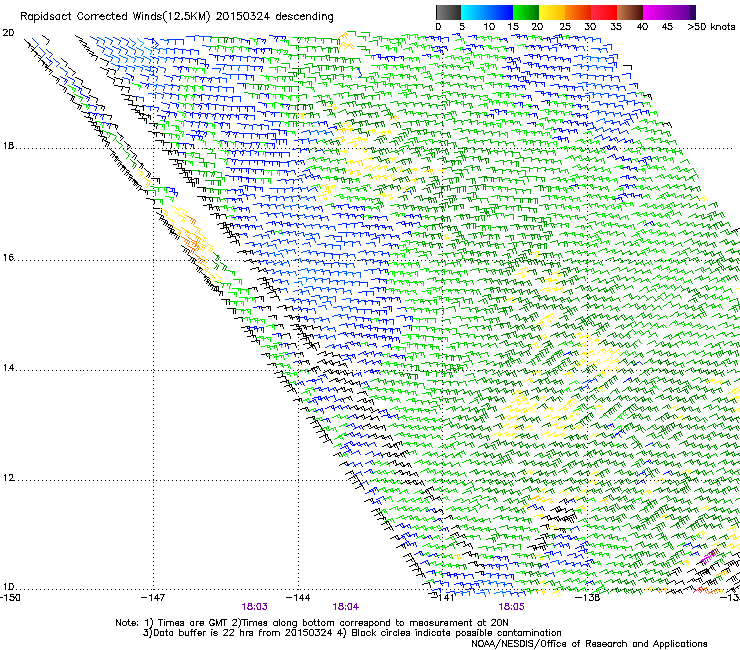Click the latitude label '10'
The image size is (740, 650).
click(8, 587)
